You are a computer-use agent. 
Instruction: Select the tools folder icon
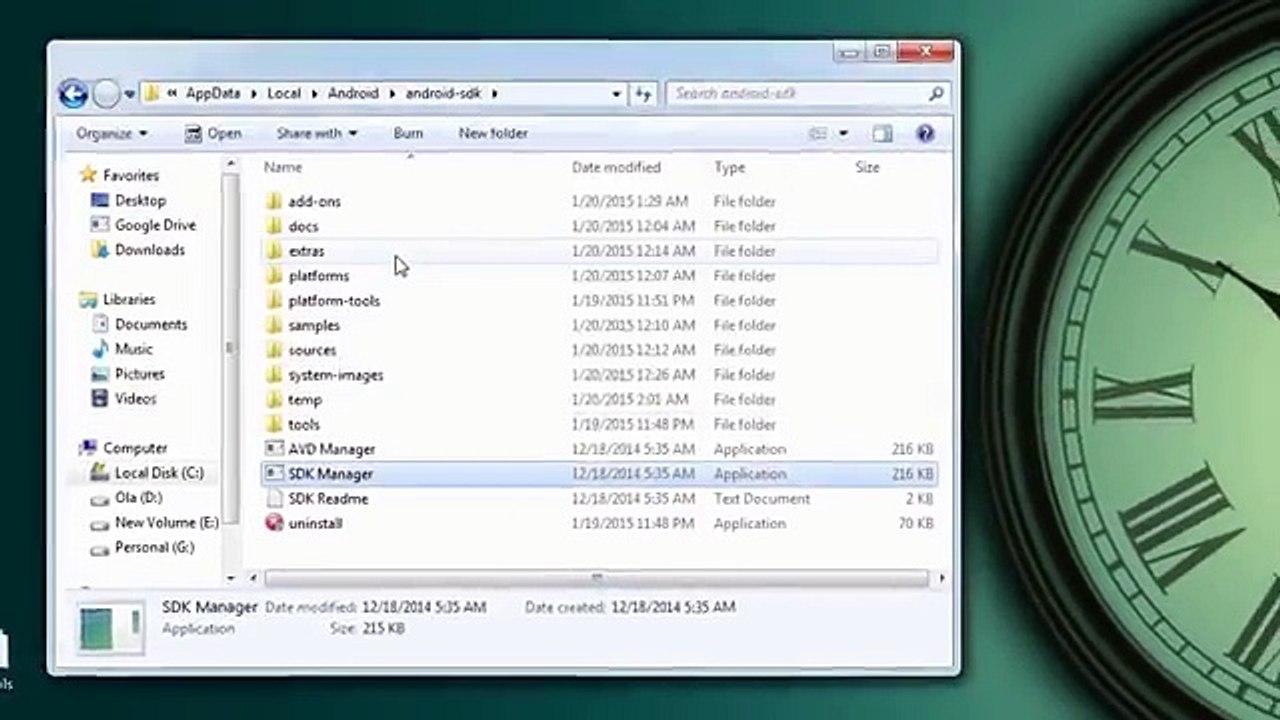tap(275, 424)
